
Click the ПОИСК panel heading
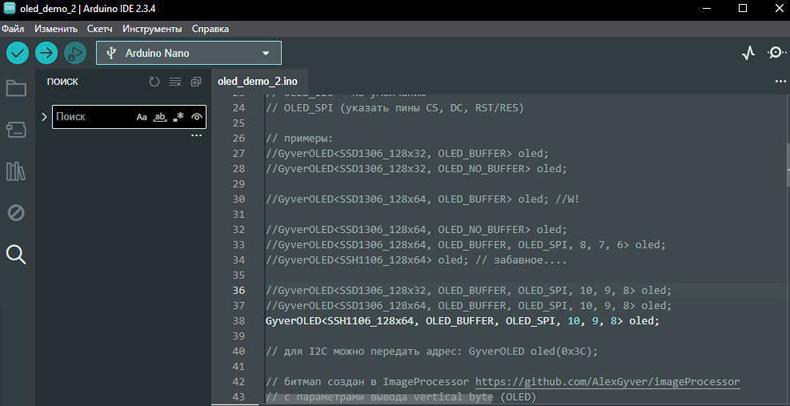pos(62,82)
